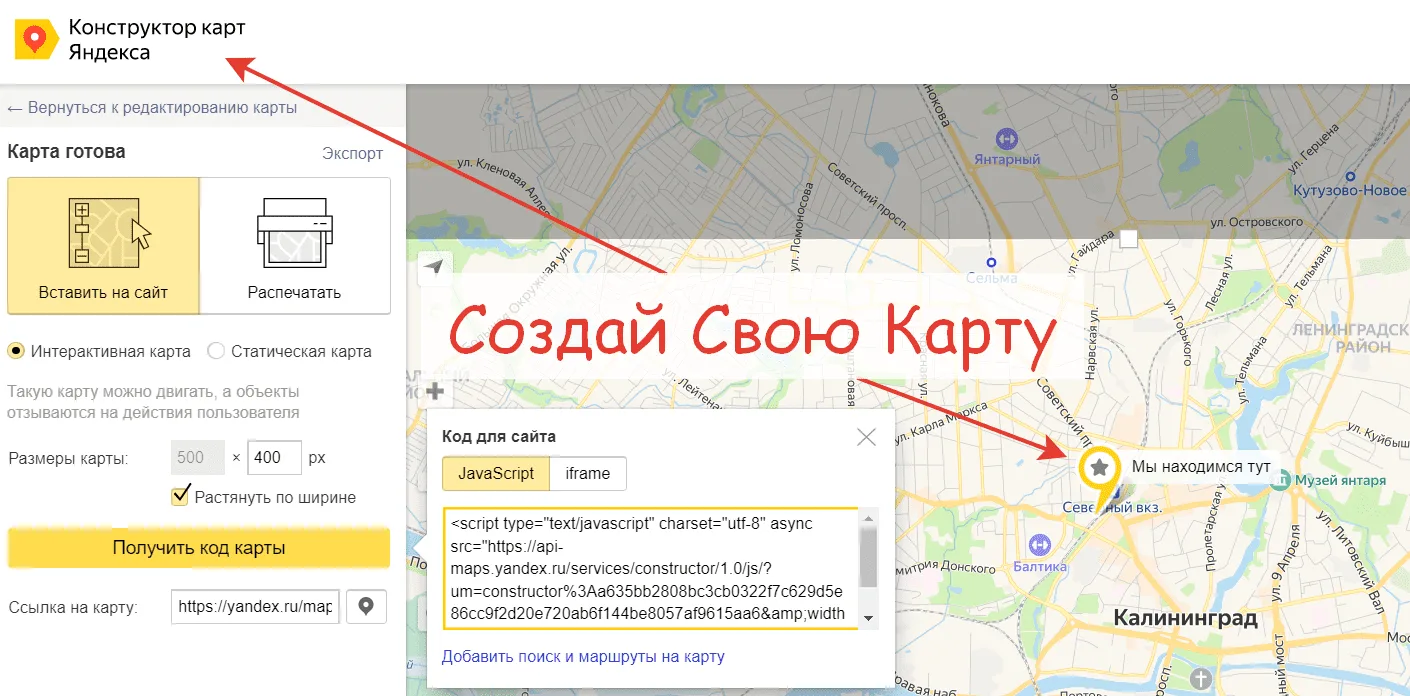Click the star placemark on the map
The width and height of the screenshot is (1410, 696).
click(1099, 468)
